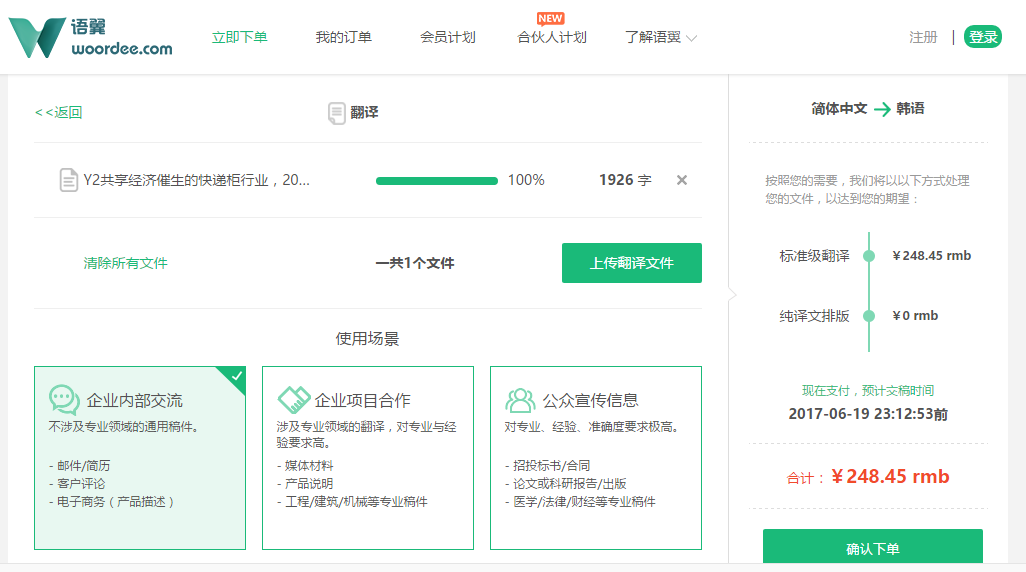This screenshot has height=572, width=1026.
Task: Go to the 会员计划 page
Action: (447, 38)
